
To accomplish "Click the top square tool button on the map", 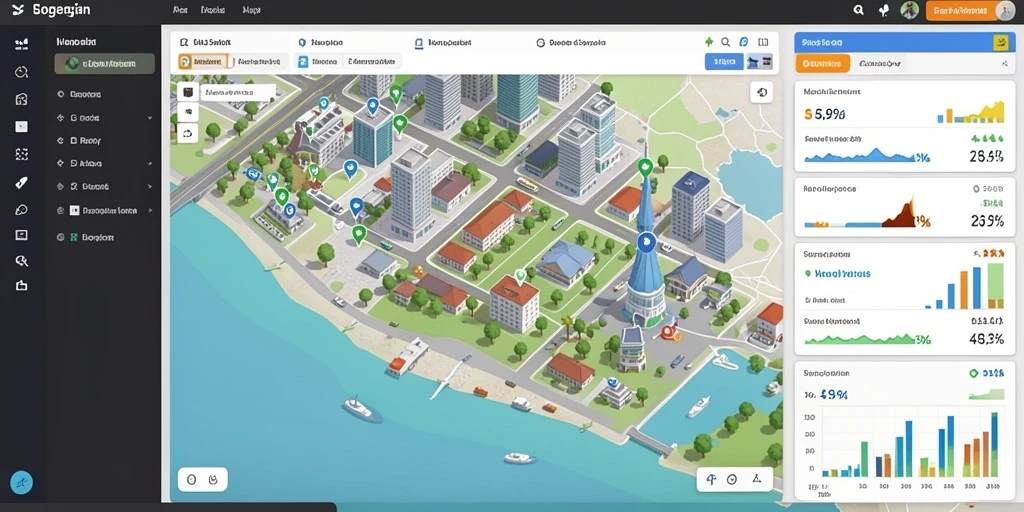I will 188,91.
